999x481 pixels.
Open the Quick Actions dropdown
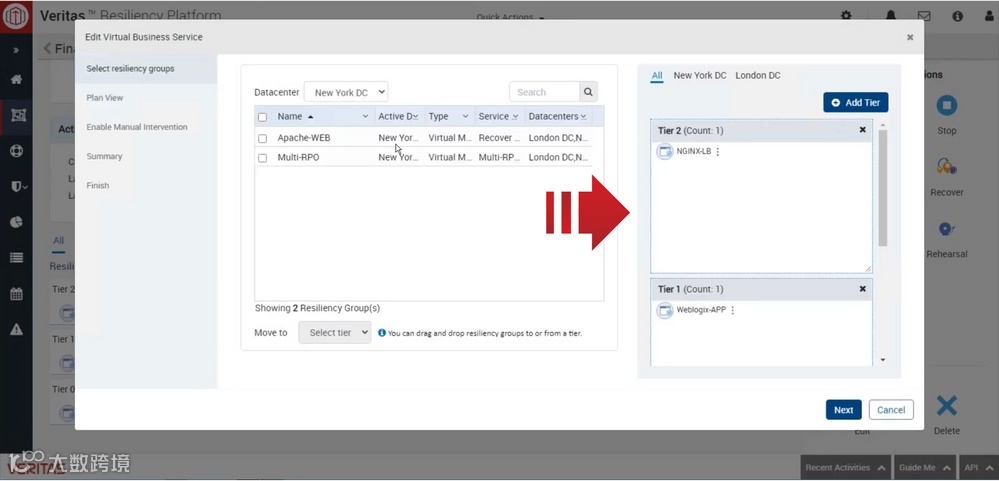(x=510, y=17)
